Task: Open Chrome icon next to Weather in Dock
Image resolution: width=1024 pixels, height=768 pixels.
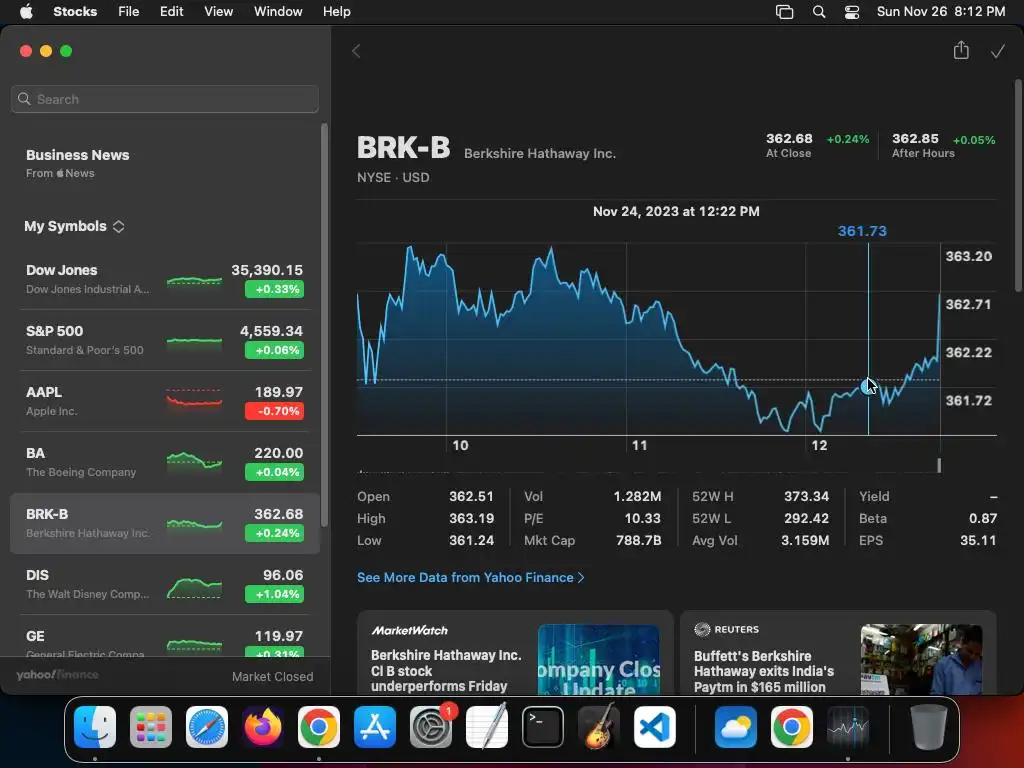Action: [x=792, y=727]
